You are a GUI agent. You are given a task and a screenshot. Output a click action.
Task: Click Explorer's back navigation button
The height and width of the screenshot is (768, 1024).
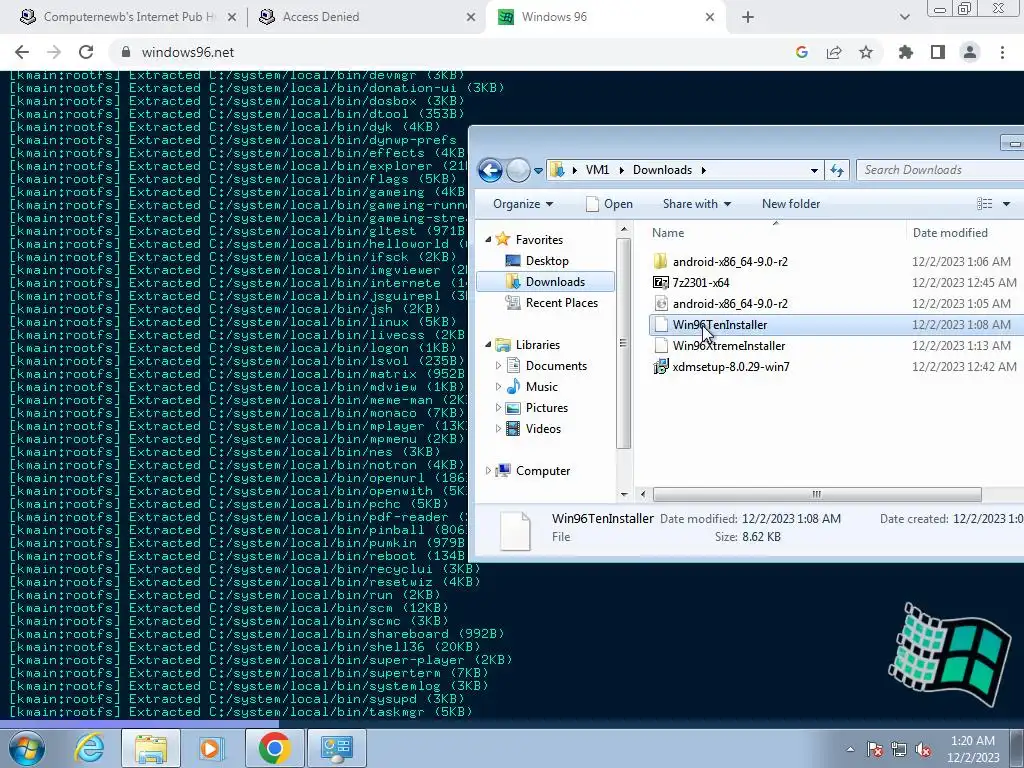point(490,170)
